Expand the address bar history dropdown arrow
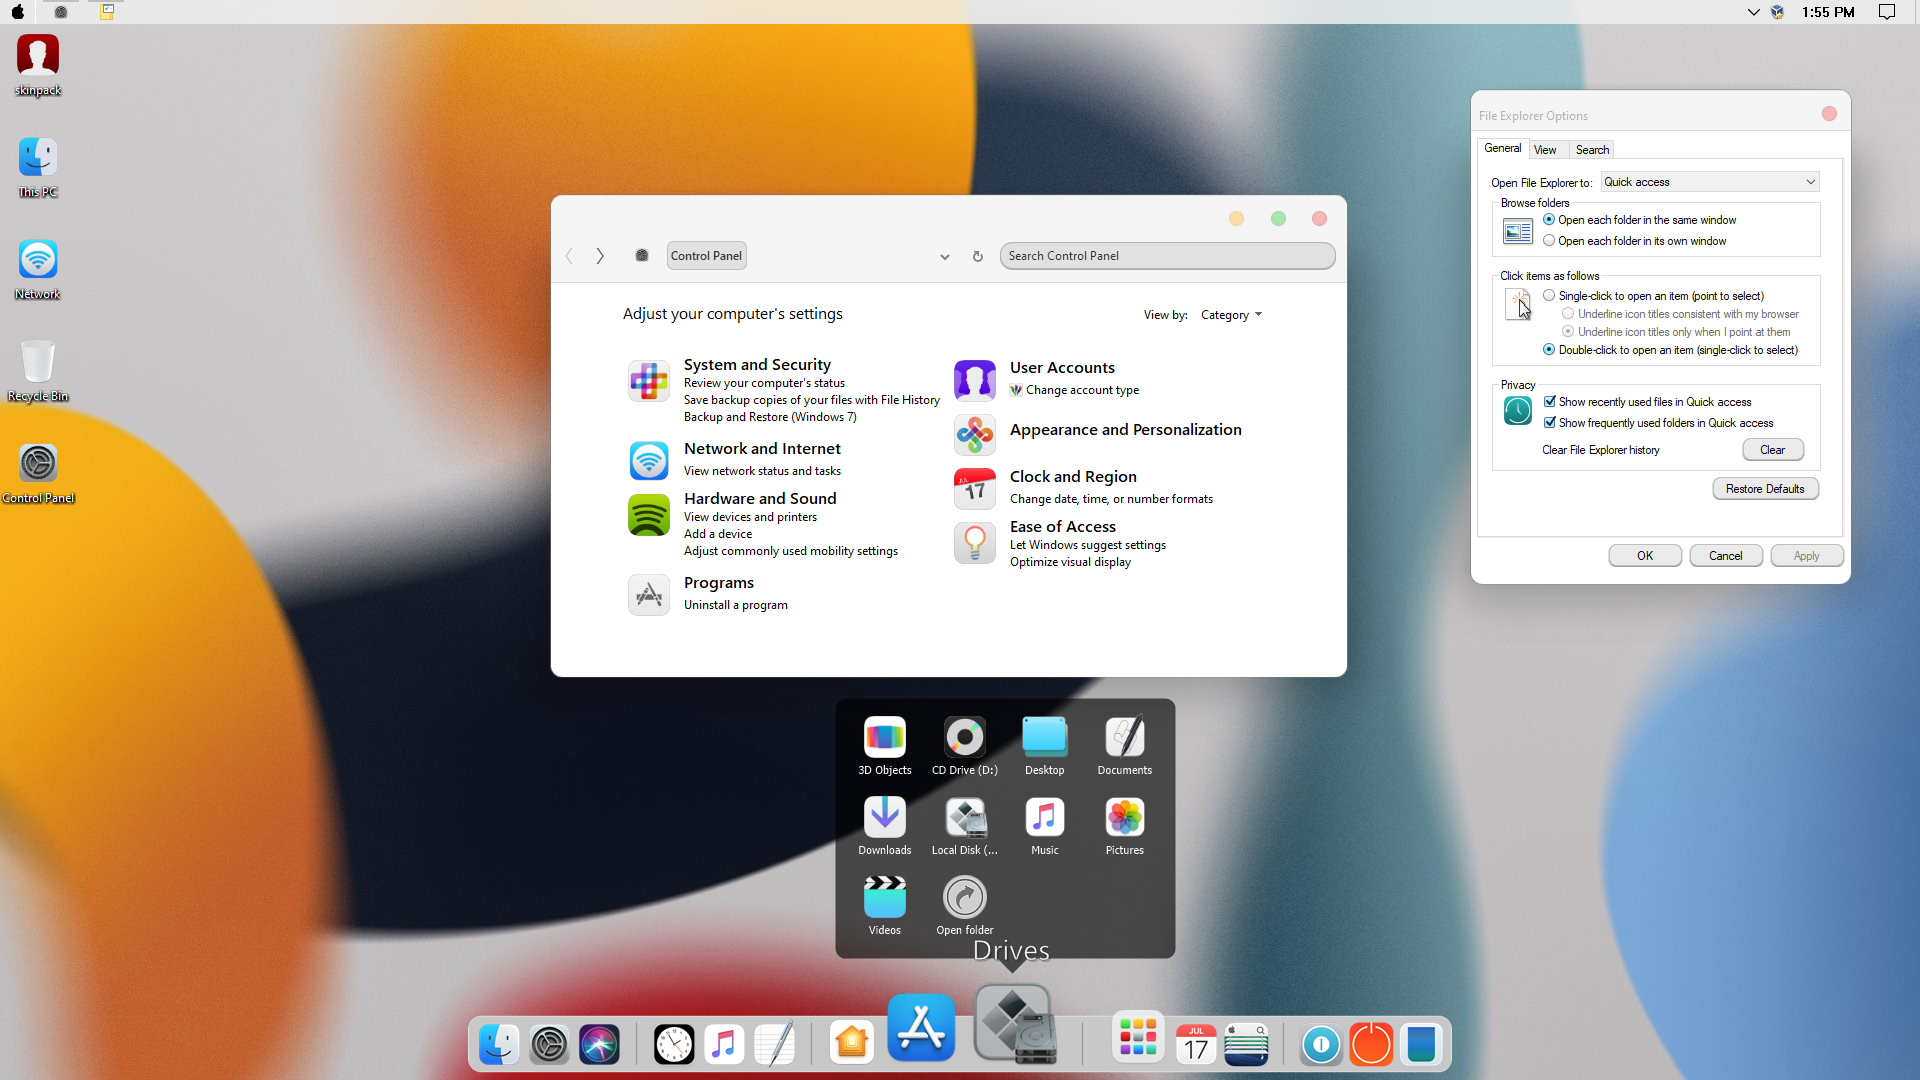Viewport: 1920px width, 1080px height. (944, 257)
